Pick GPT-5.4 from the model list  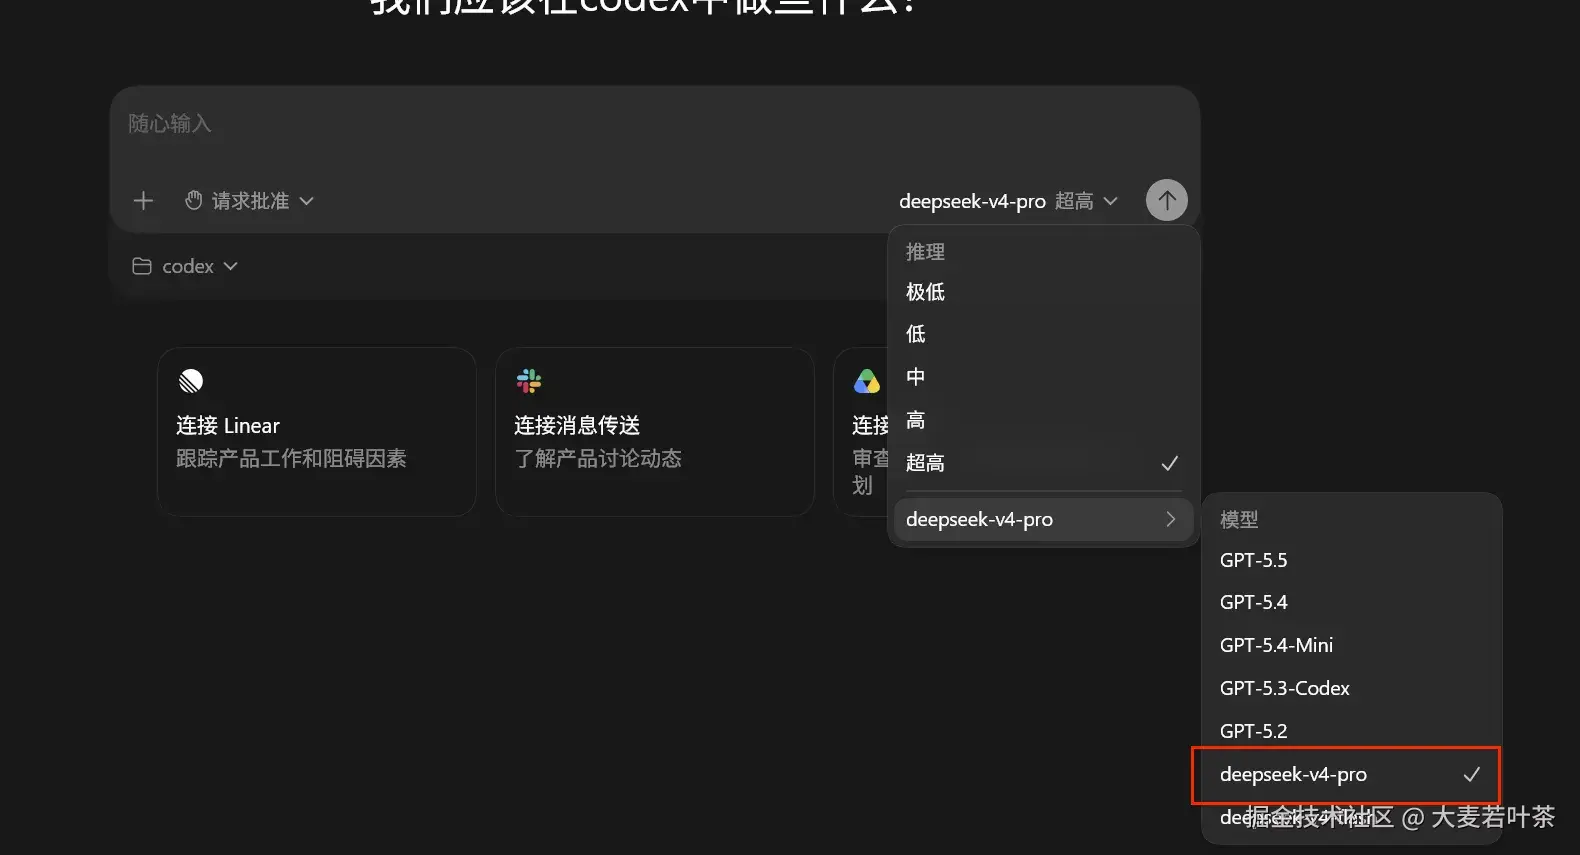[x=1351, y=602]
